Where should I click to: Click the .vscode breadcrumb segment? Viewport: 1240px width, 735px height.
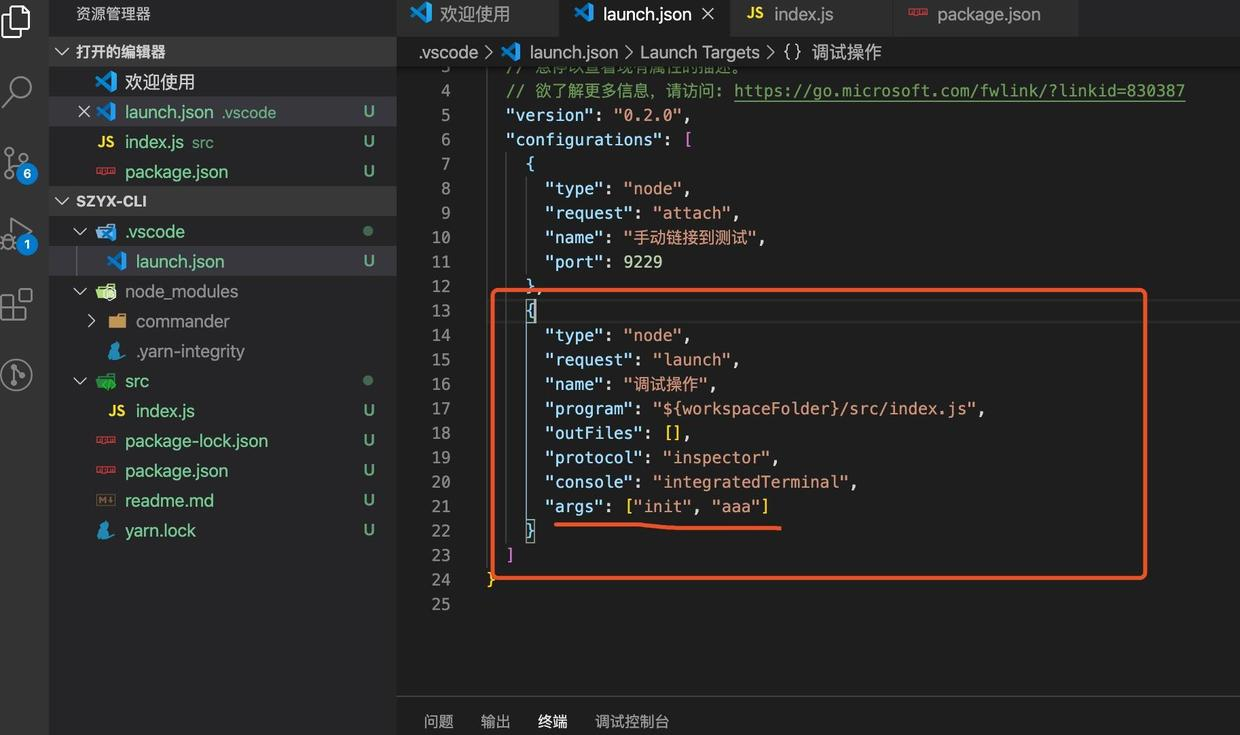448,52
